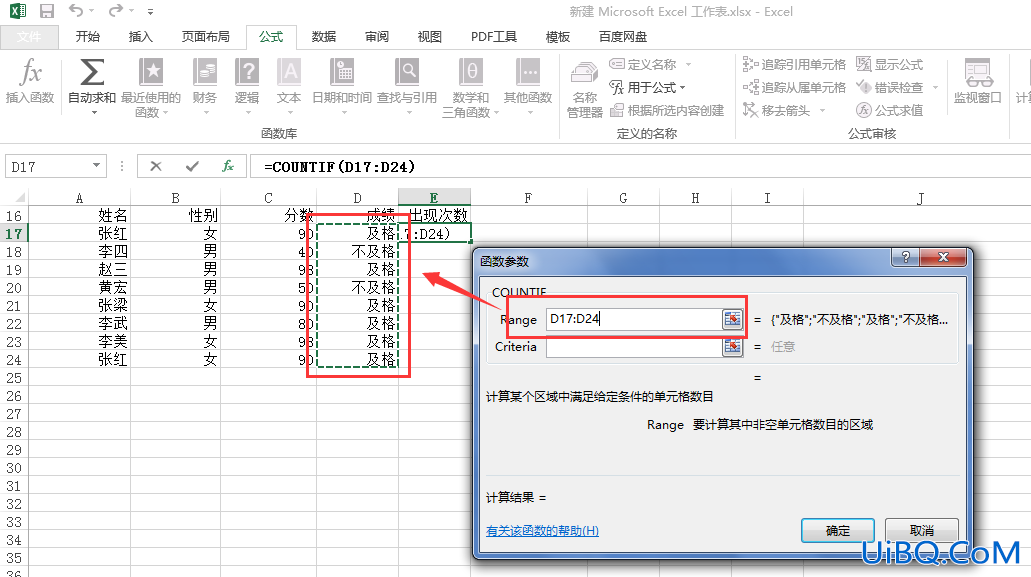The width and height of the screenshot is (1031, 577).
Task: Expand the AutoSum dropdown arrow
Action: click(x=93, y=113)
